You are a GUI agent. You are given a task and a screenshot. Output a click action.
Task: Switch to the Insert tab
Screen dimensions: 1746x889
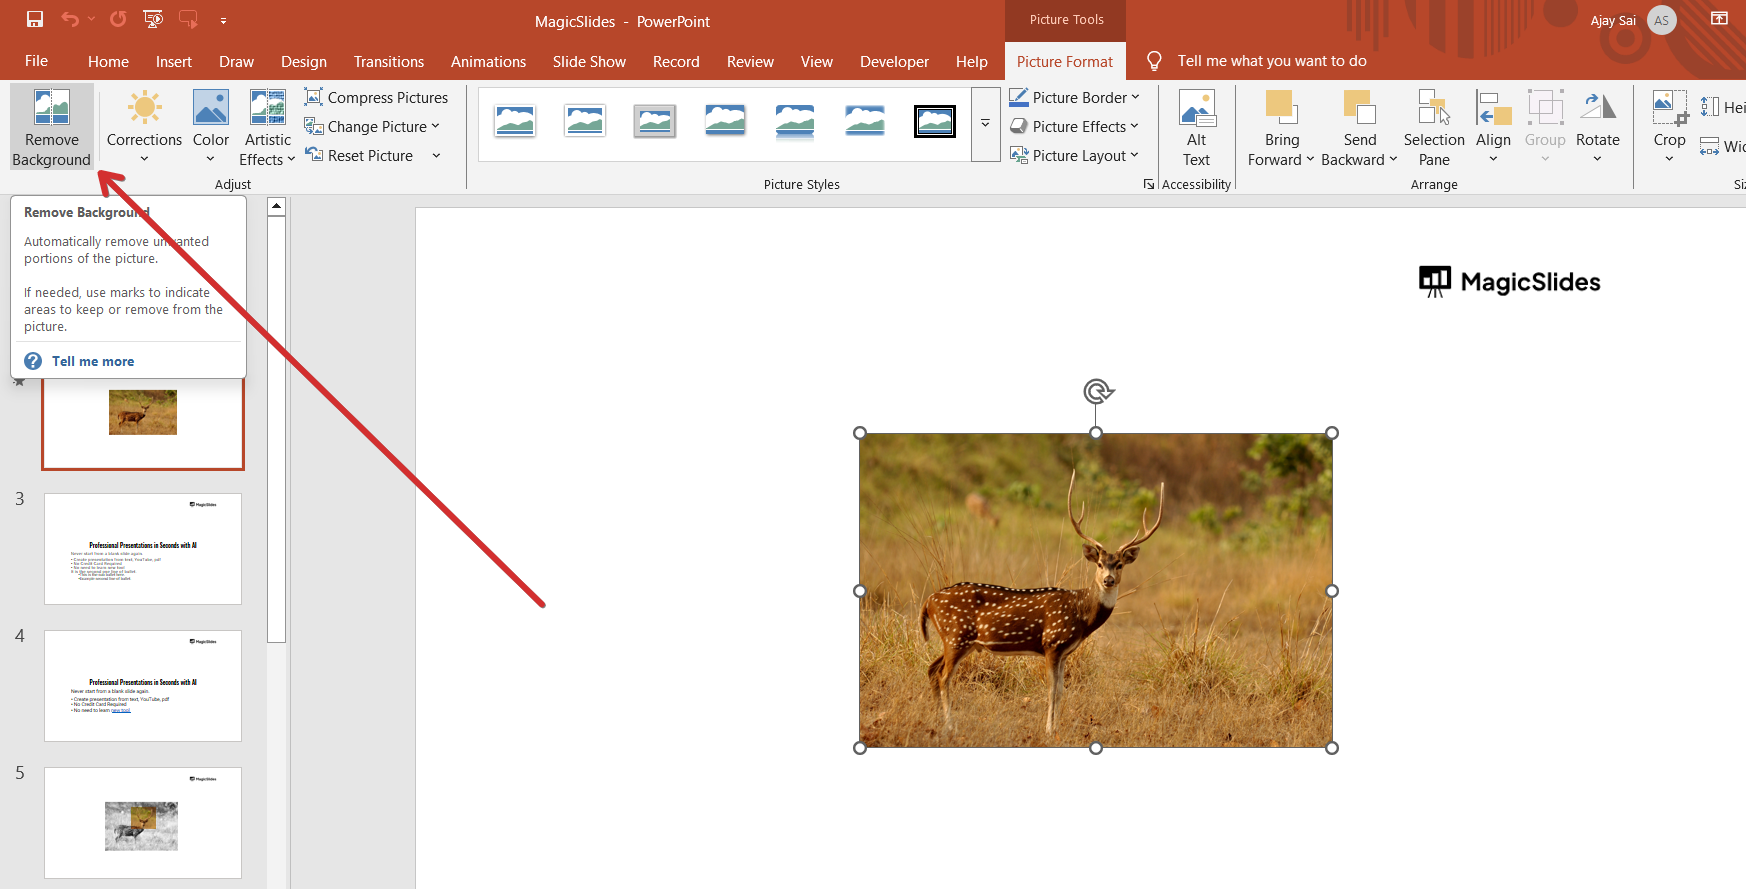click(173, 61)
